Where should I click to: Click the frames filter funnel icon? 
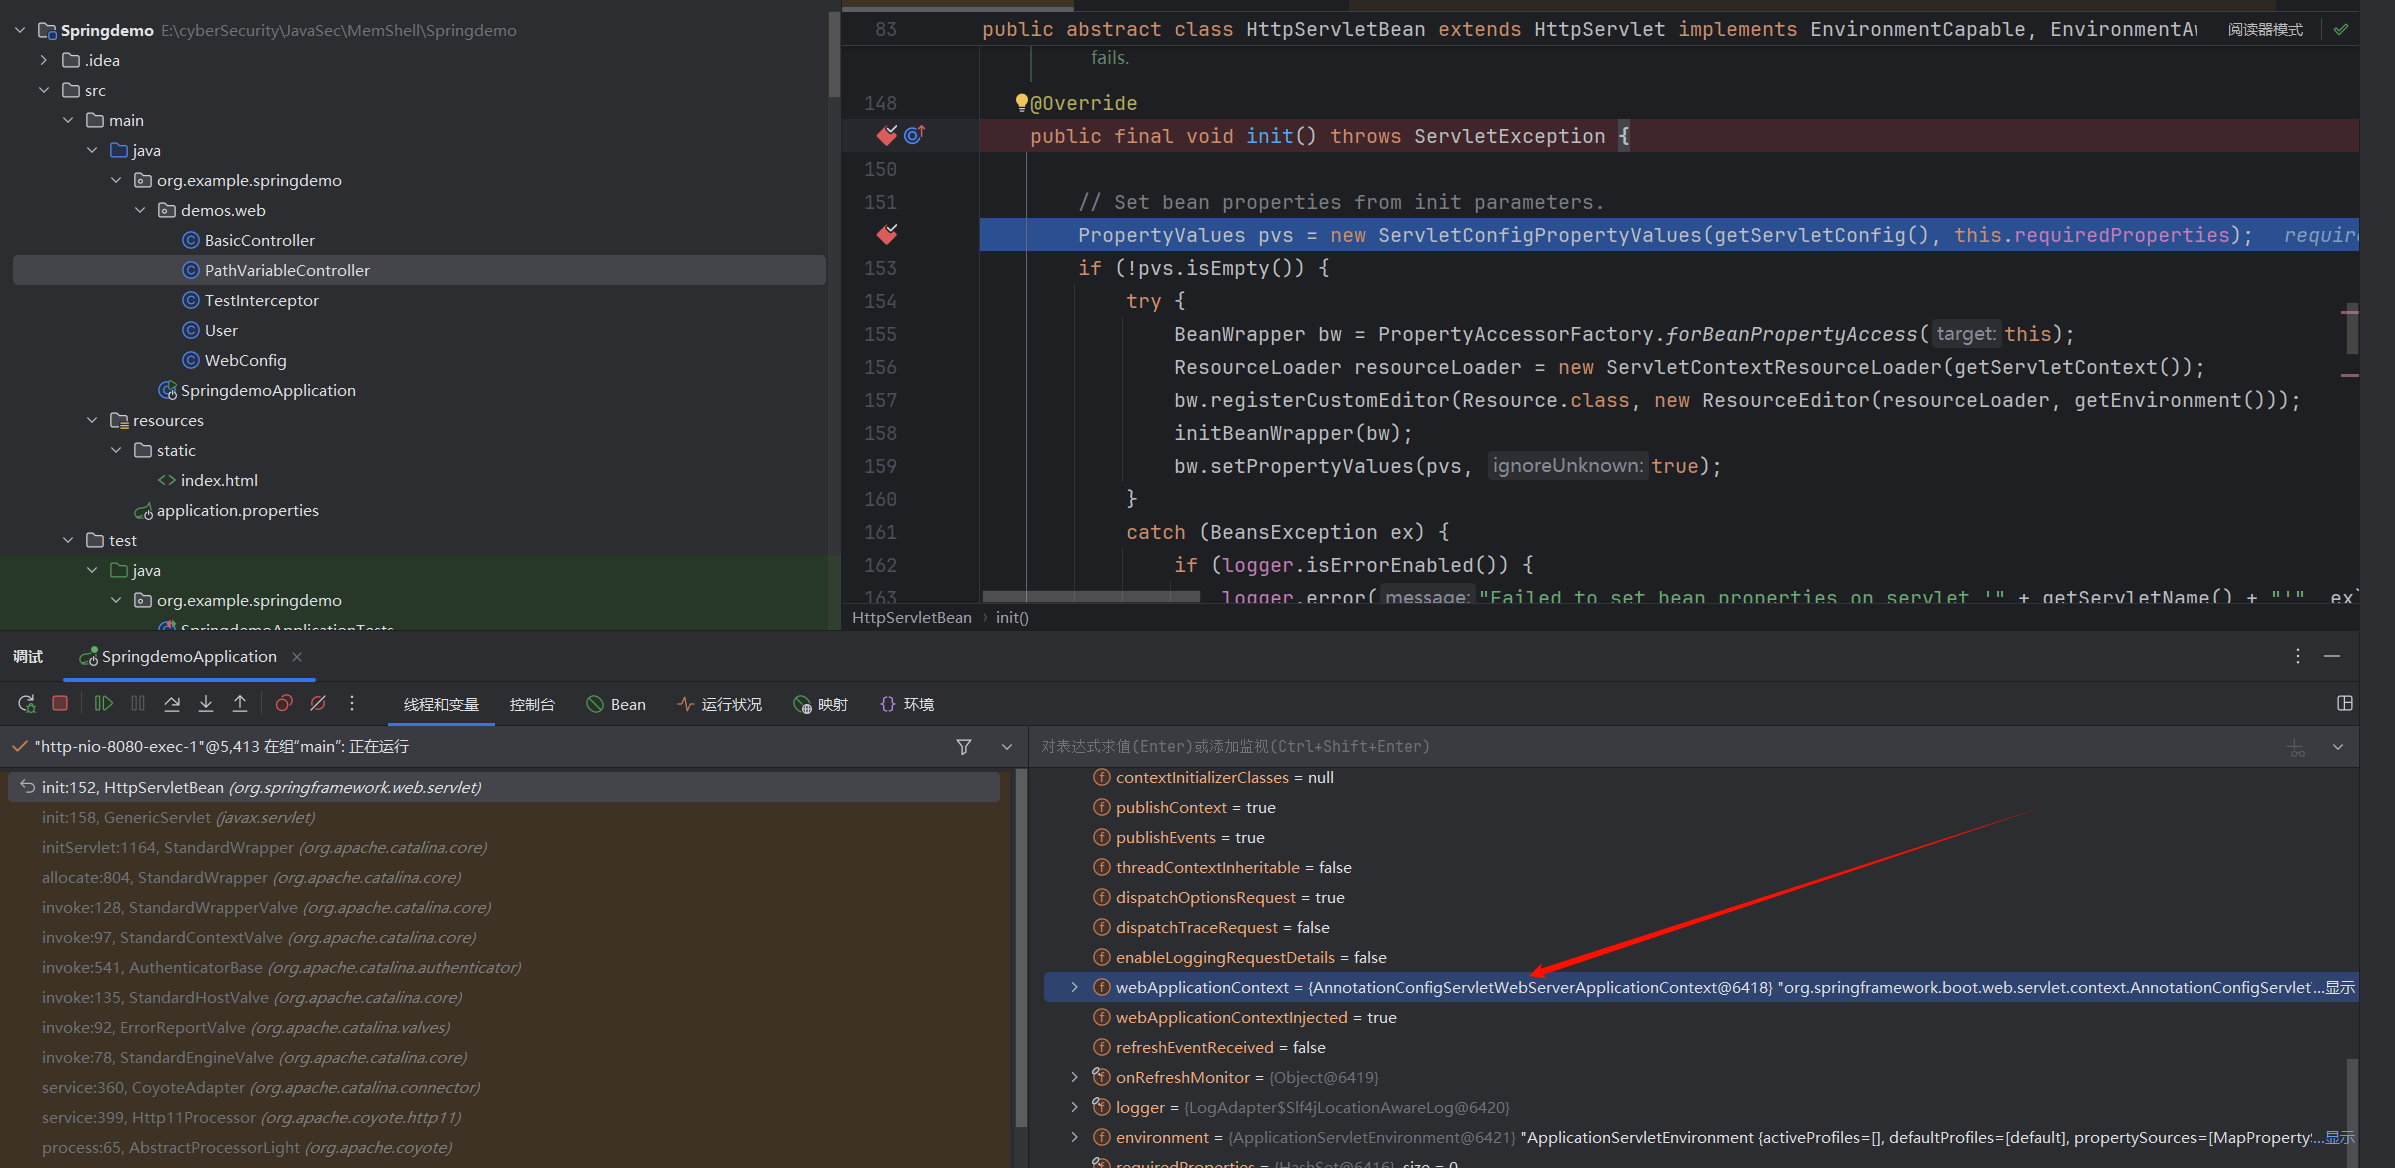pos(964,747)
